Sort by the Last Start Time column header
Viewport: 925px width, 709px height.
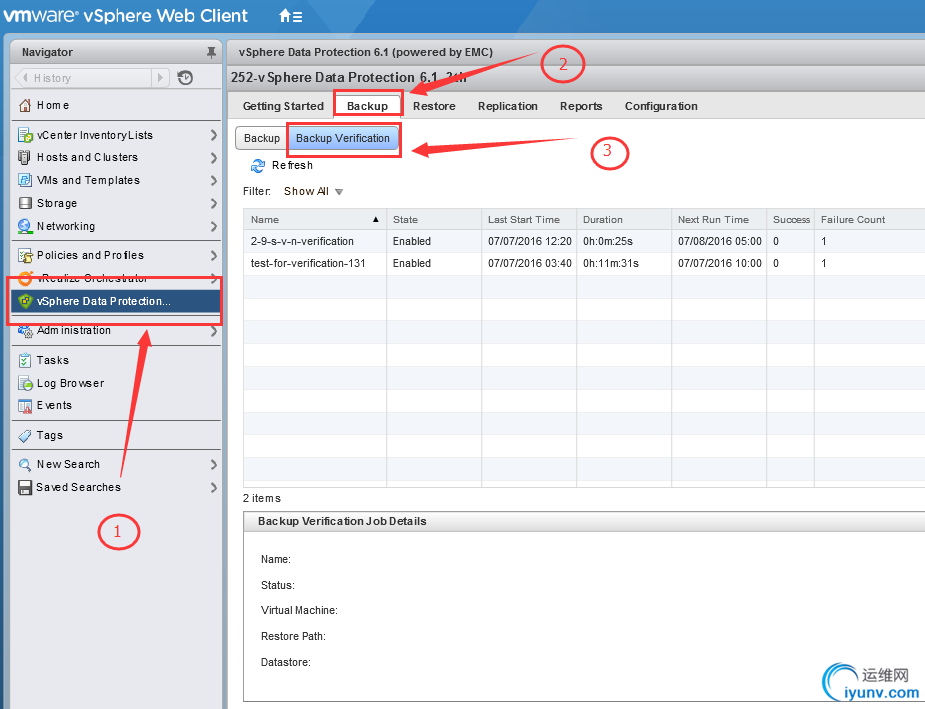[x=529, y=219]
